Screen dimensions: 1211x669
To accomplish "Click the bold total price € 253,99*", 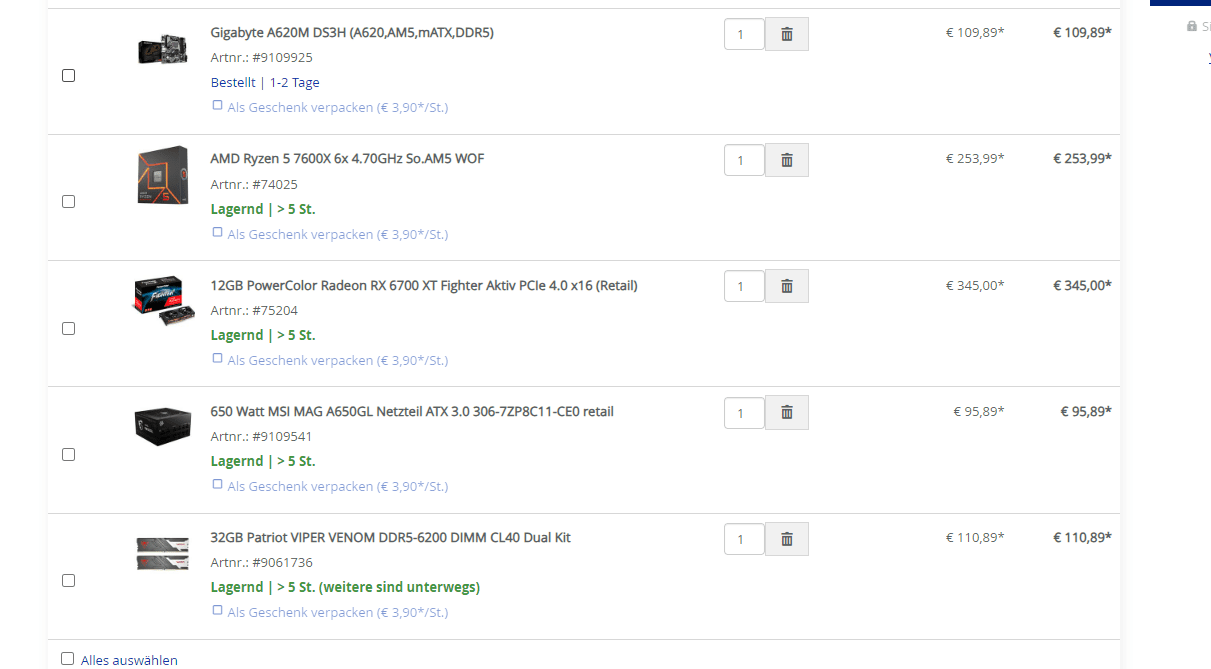I will [x=1082, y=158].
